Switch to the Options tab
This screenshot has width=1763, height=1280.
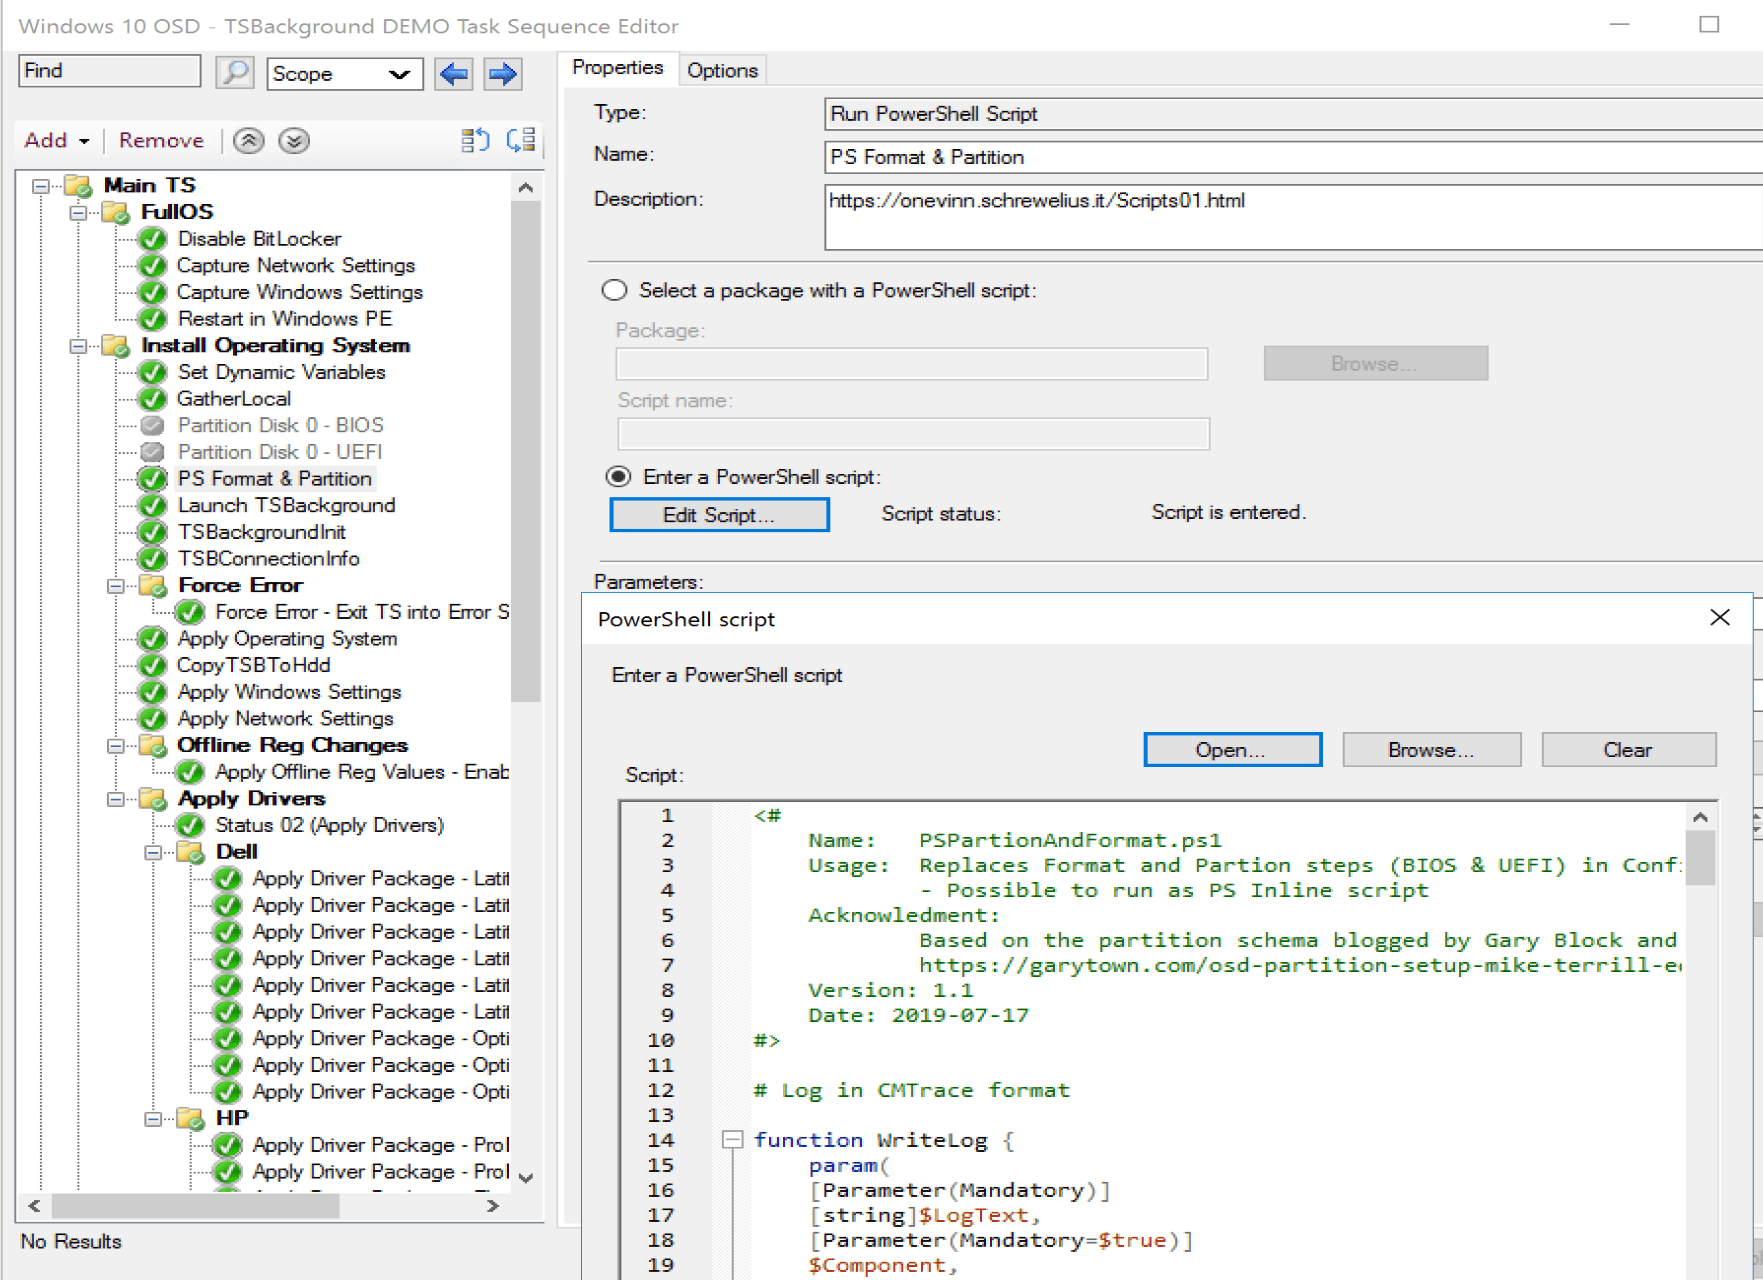722,69
